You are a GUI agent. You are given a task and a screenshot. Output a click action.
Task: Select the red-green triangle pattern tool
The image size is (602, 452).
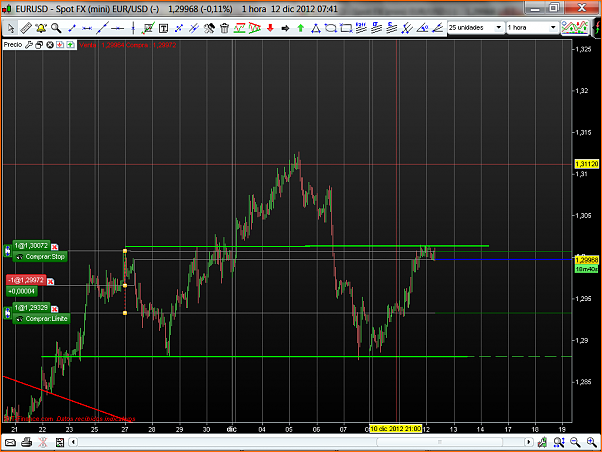(255, 28)
